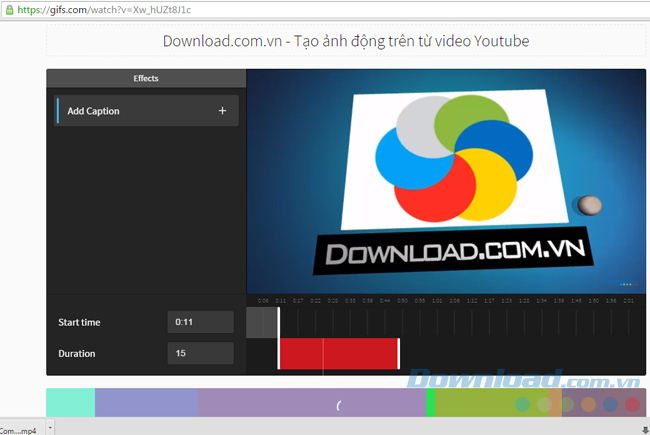Click the download arrow icon in bottom bar
The height and width of the screenshot is (435, 650).
click(644, 429)
